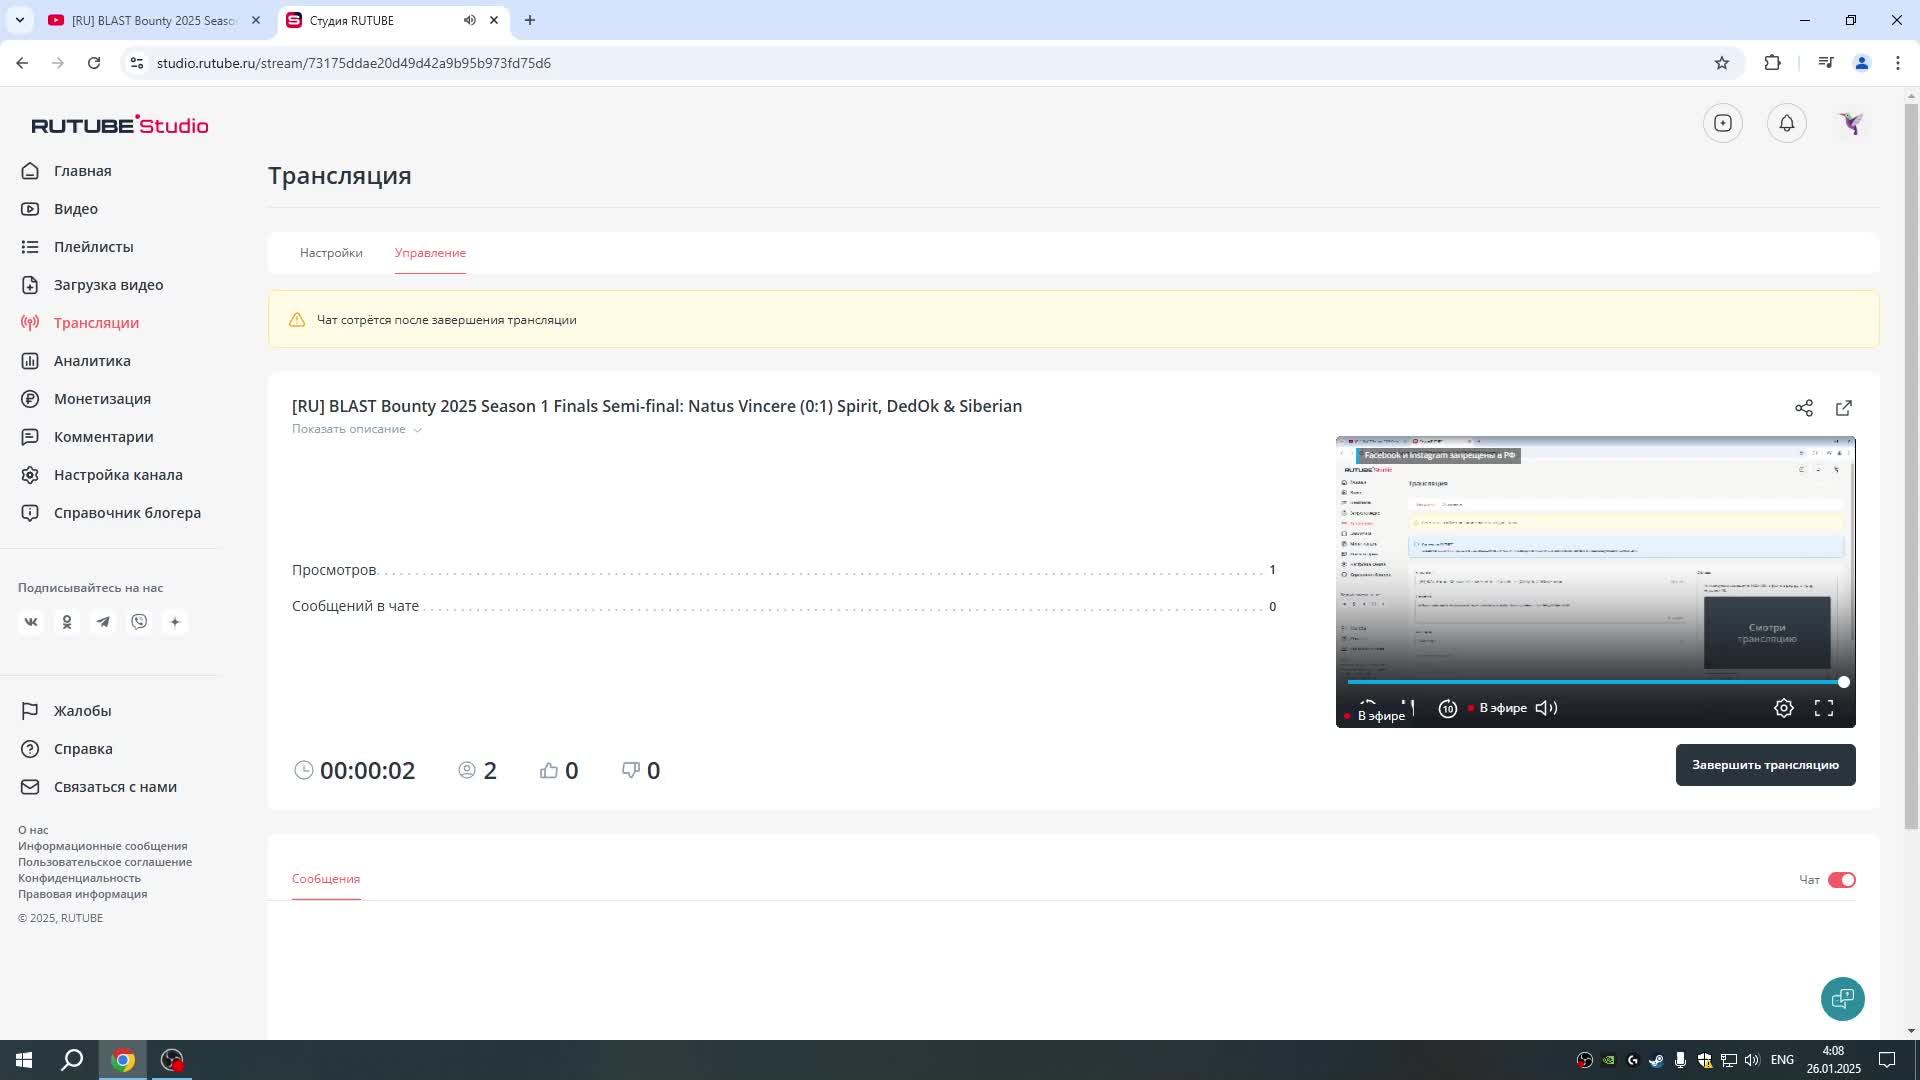
Task: Mute the Студия RUTUBE tab audio
Action: coord(469,20)
